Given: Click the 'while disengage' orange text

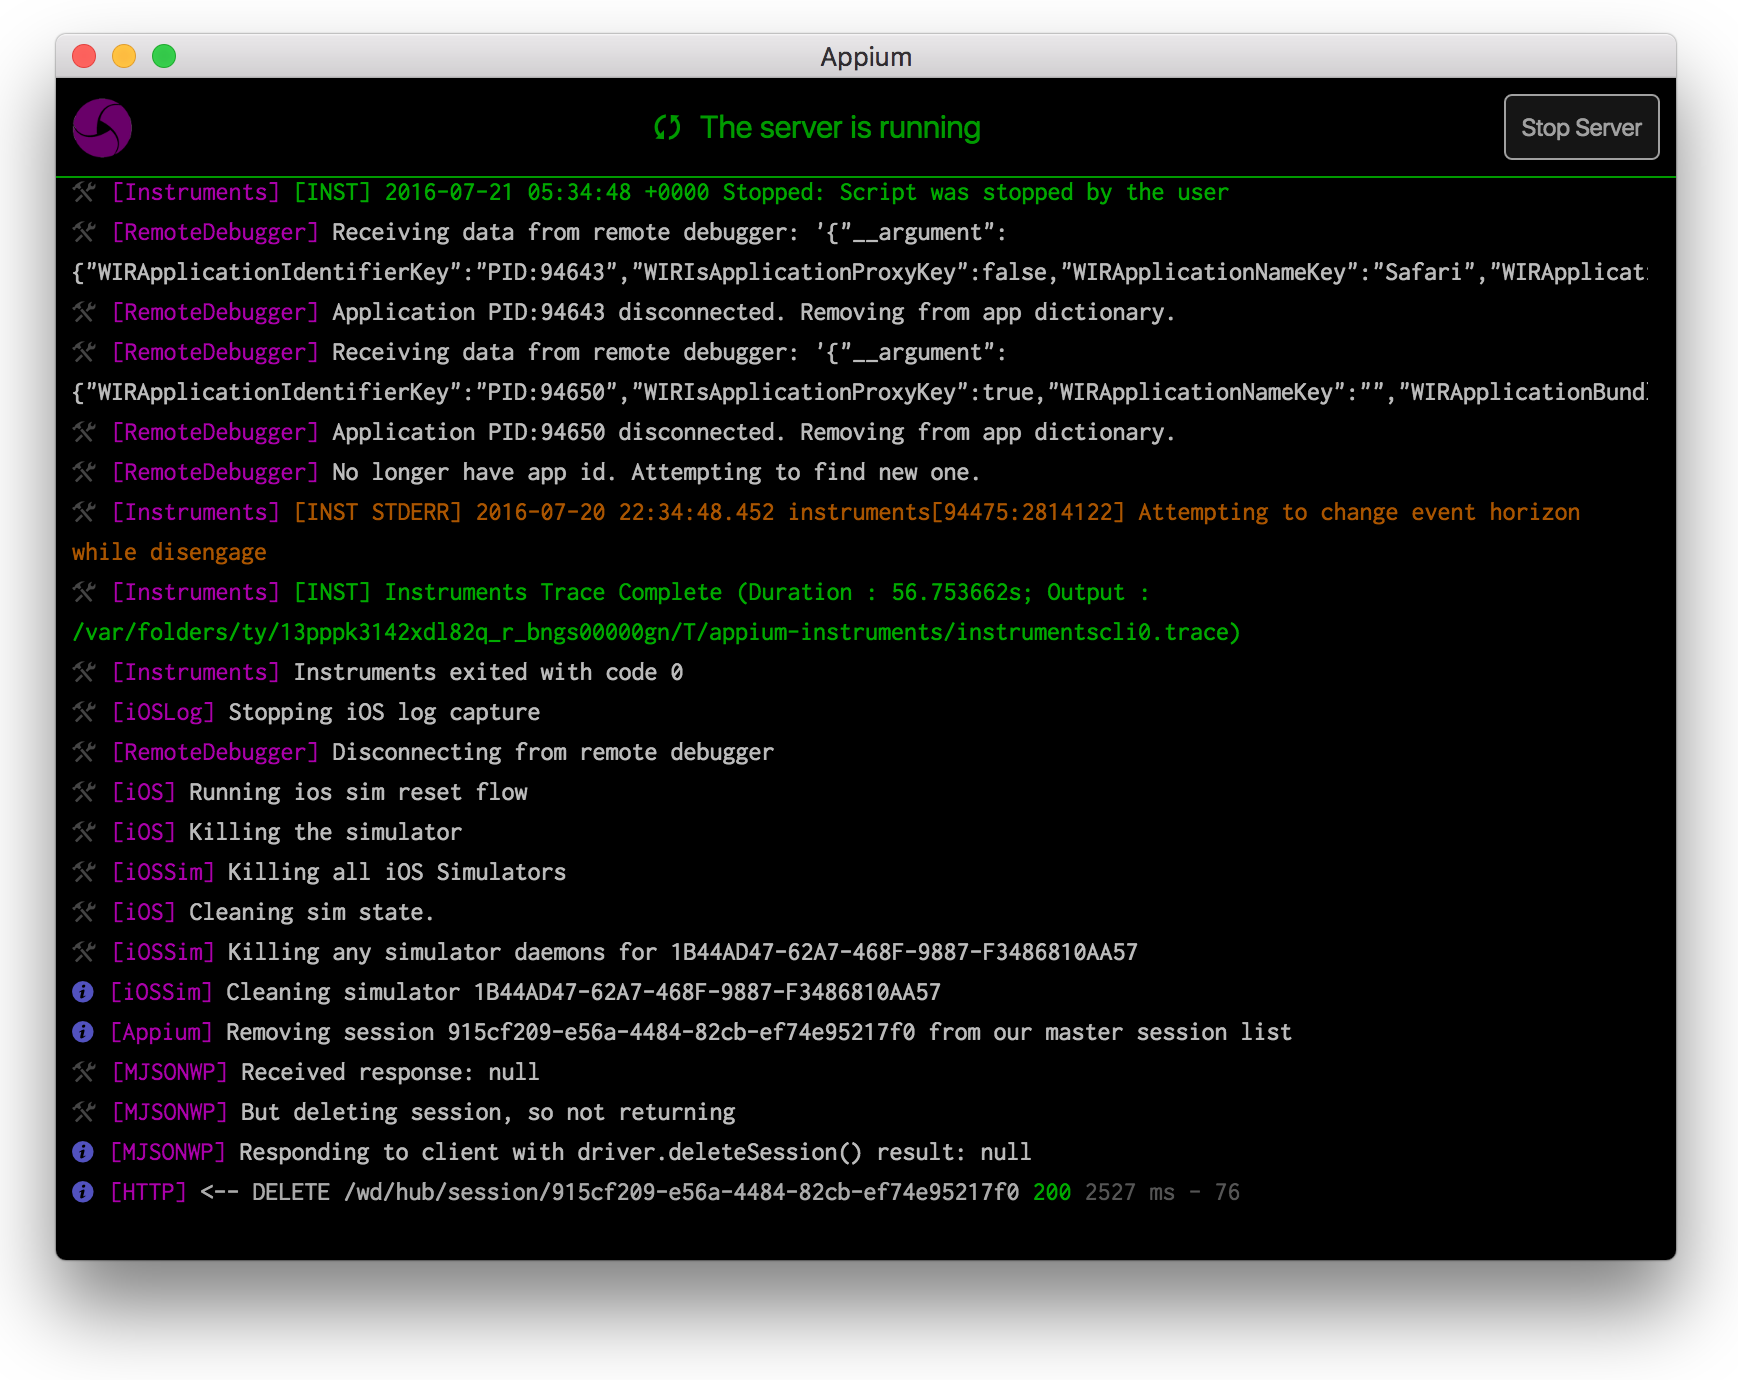Looking at the screenshot, I should click(x=169, y=552).
